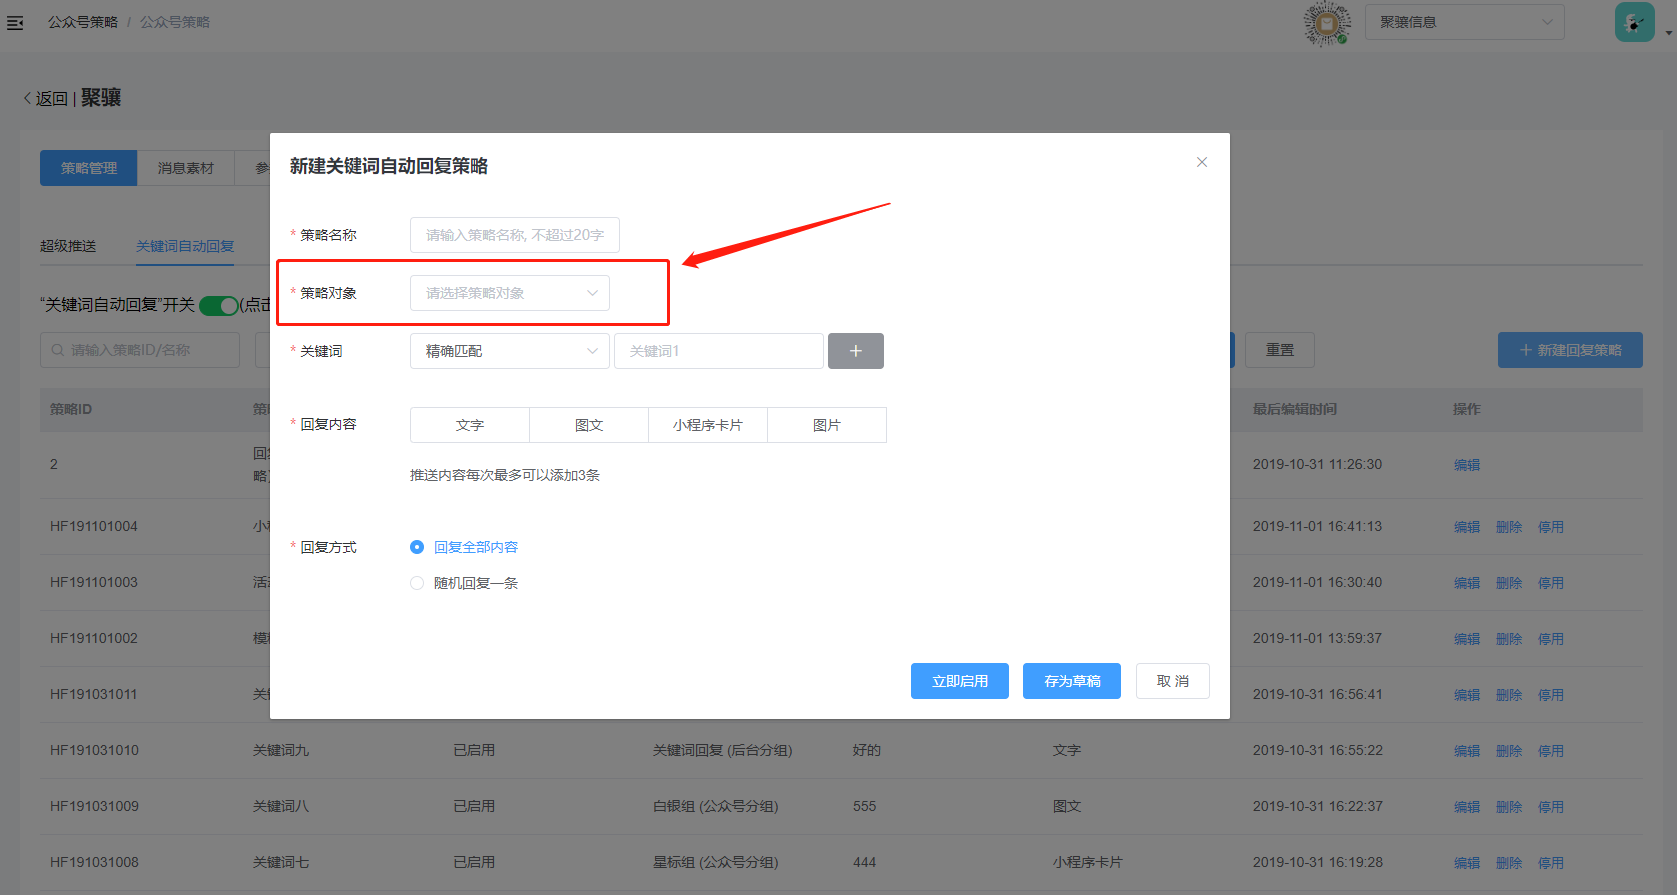This screenshot has height=895, width=1677.
Task: Expand the 精确匹配 match type dropdown
Action: click(509, 351)
